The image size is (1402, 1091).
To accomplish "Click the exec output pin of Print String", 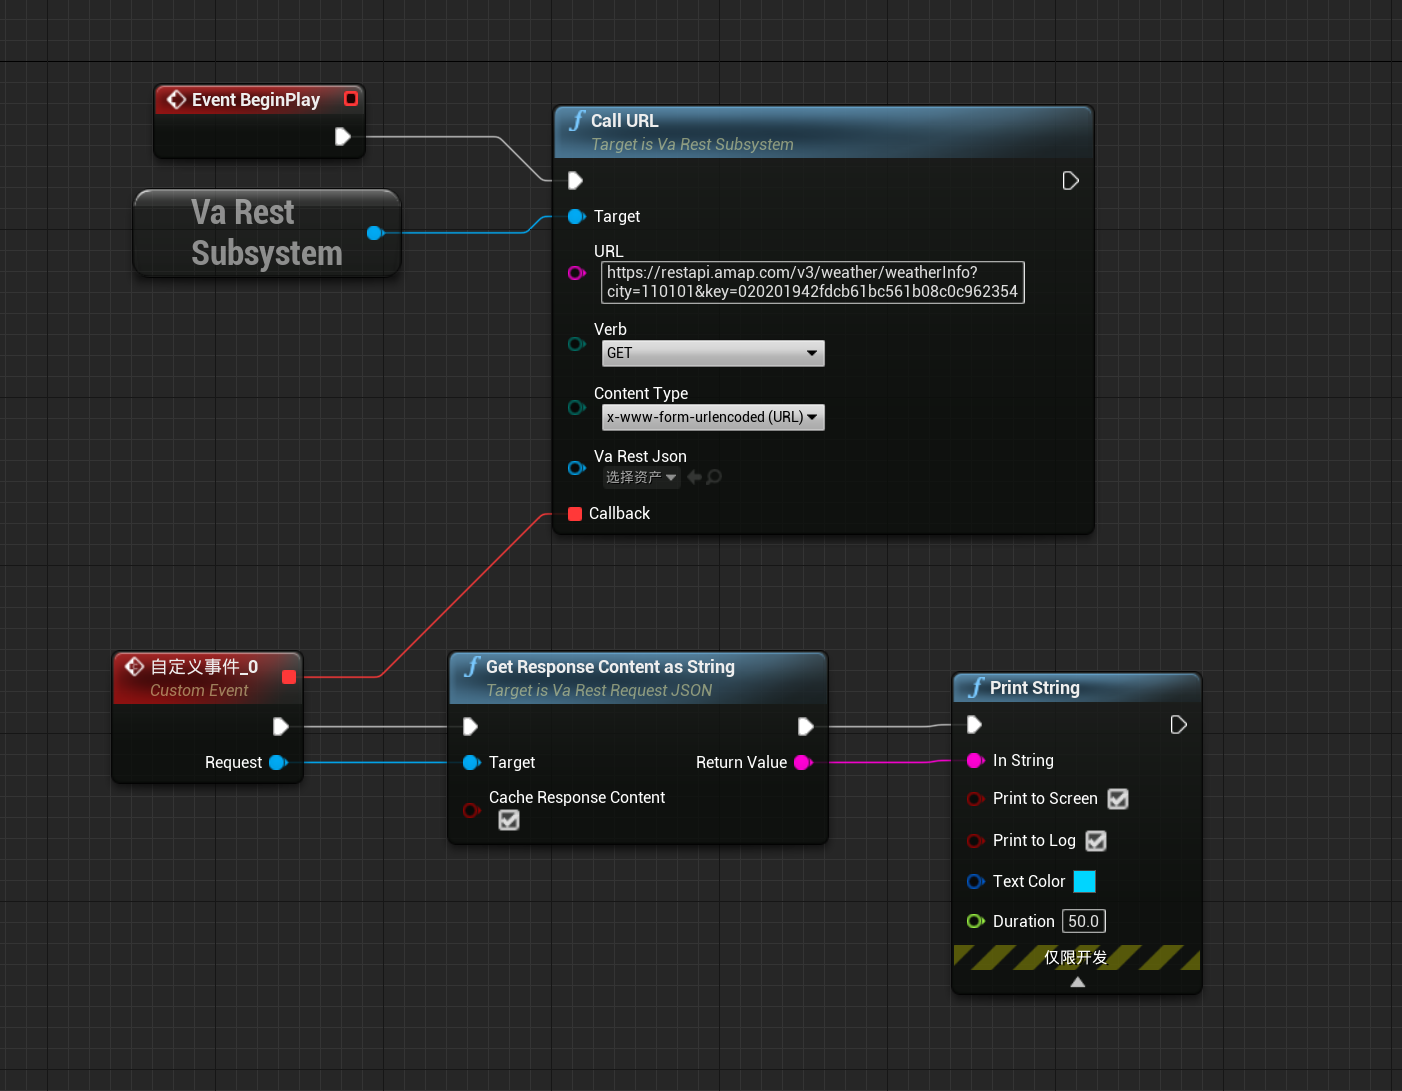I will click(x=1178, y=724).
